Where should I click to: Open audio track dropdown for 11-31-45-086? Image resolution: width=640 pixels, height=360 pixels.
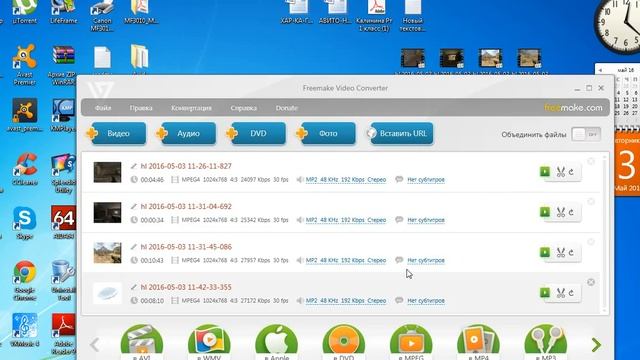[346, 260]
